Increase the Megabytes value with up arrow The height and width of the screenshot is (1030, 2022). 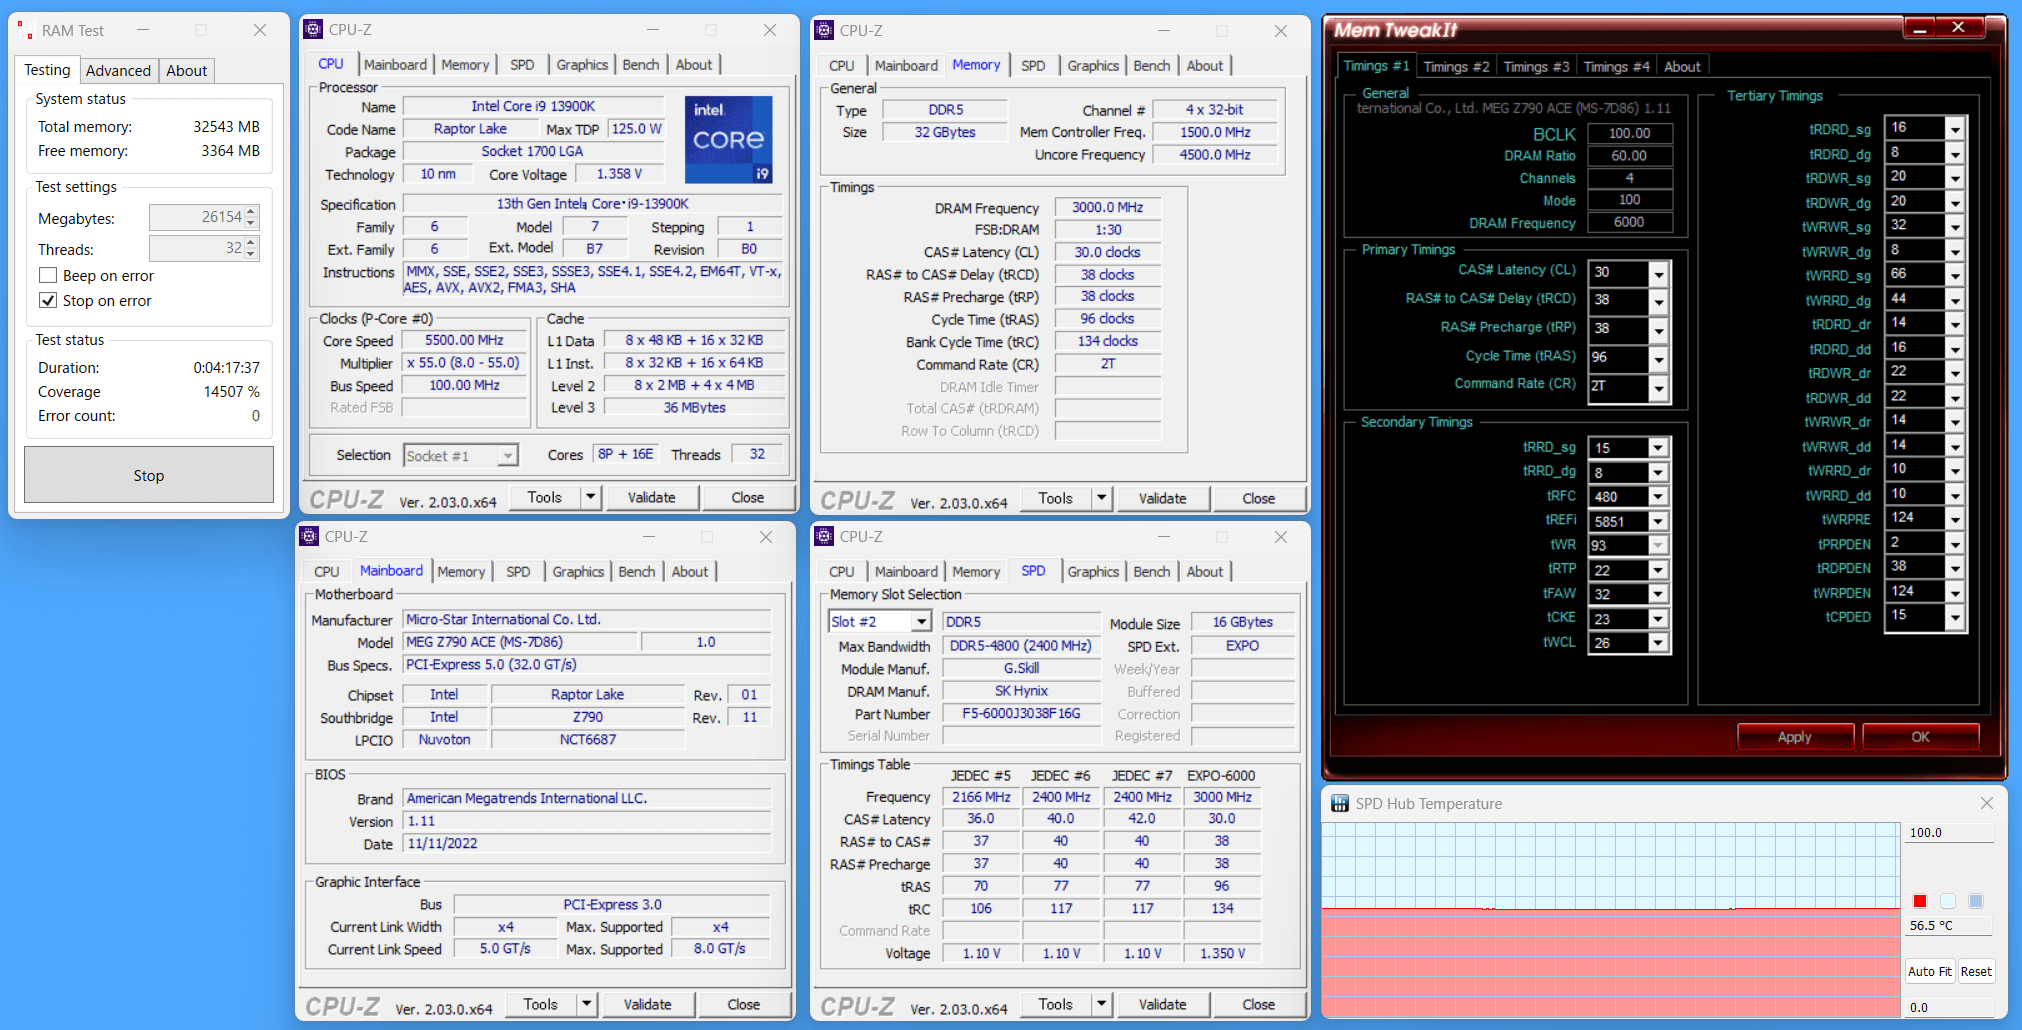pos(251,212)
